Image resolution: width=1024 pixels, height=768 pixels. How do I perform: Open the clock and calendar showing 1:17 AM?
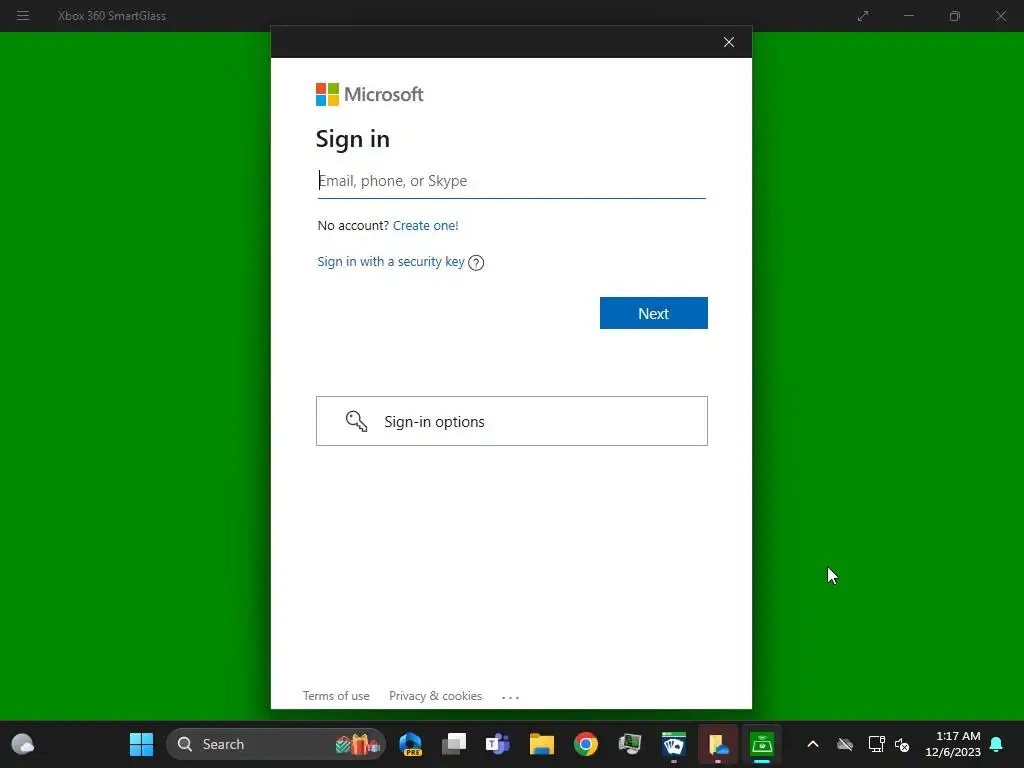(953, 744)
